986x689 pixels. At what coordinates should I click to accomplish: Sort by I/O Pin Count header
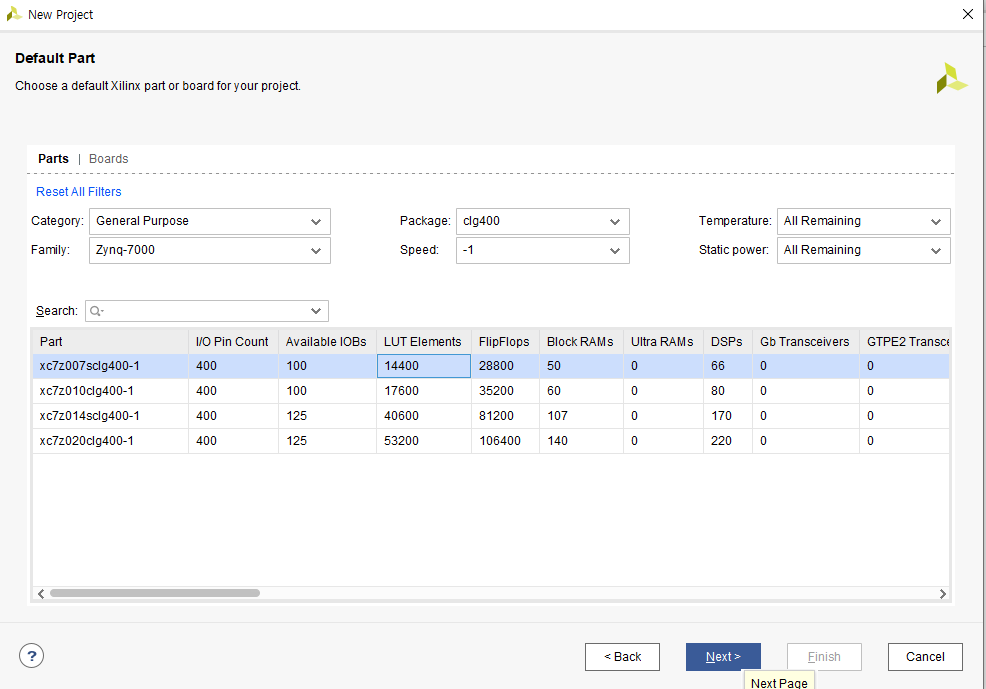pyautogui.click(x=233, y=341)
